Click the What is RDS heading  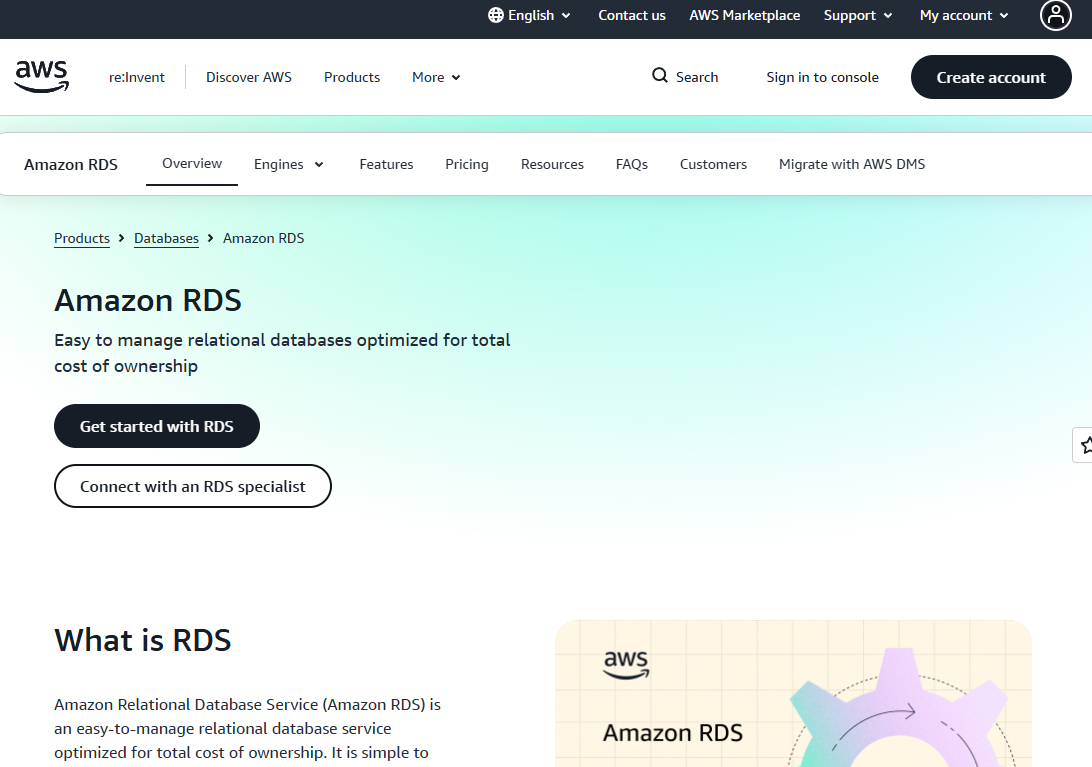[143, 640]
